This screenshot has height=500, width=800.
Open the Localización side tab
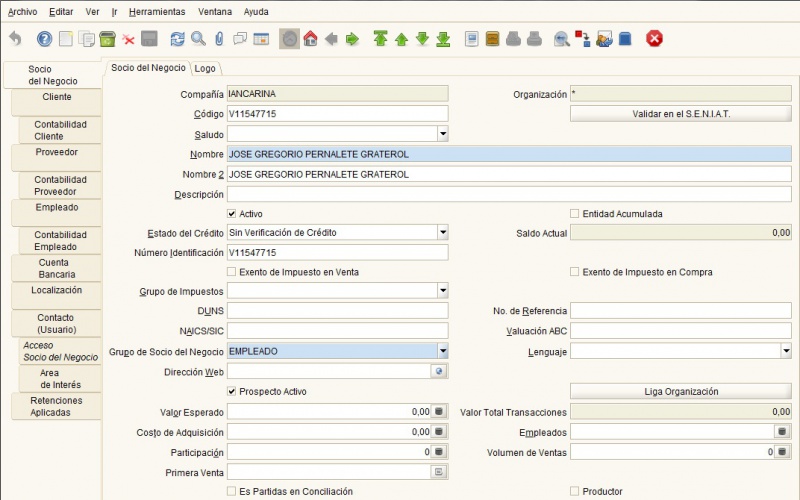click(57, 296)
